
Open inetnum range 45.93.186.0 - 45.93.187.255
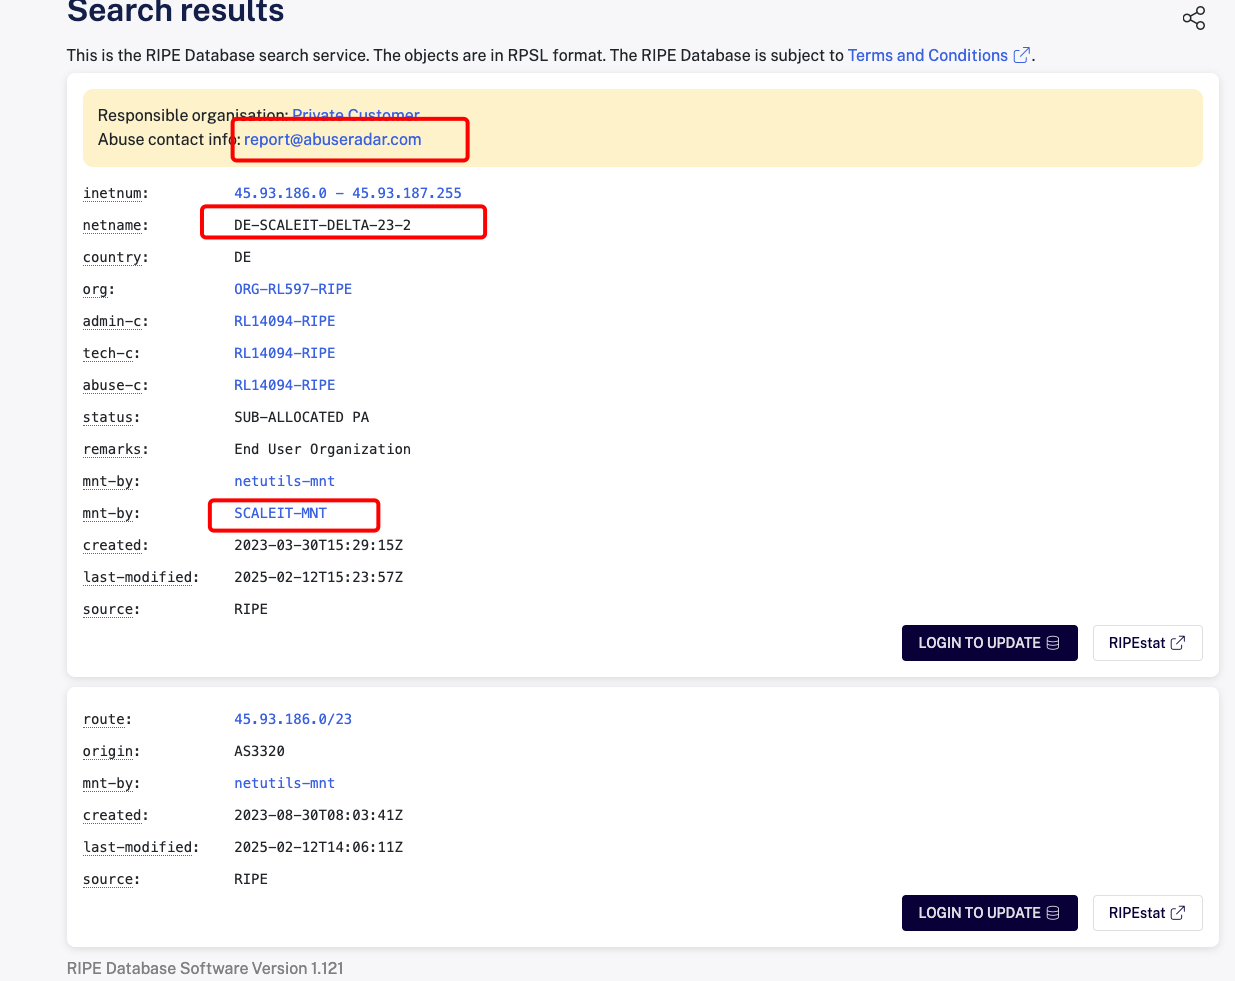point(347,193)
